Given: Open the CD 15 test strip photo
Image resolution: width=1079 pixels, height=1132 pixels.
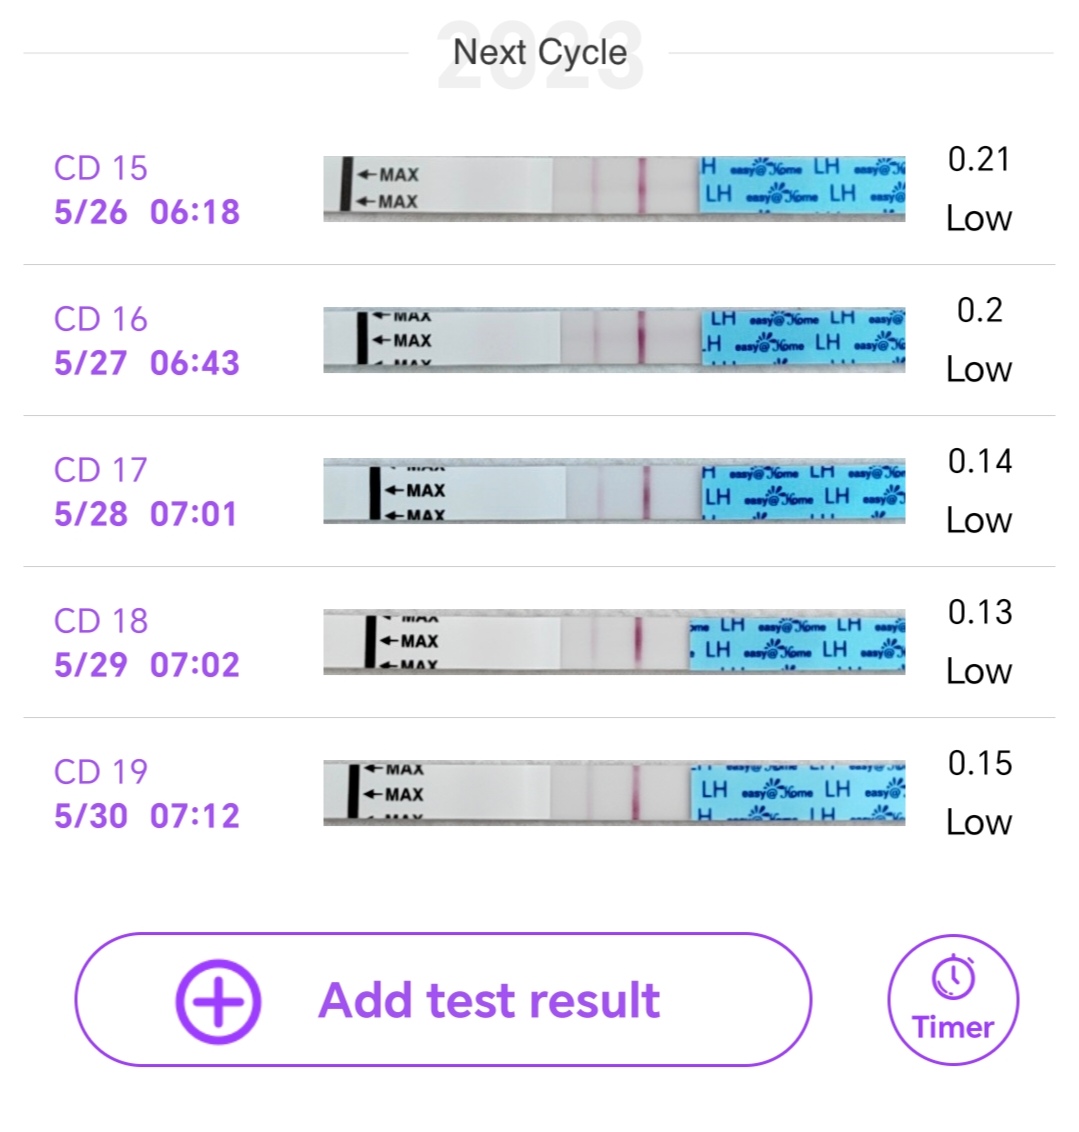Looking at the screenshot, I should coord(614,187).
